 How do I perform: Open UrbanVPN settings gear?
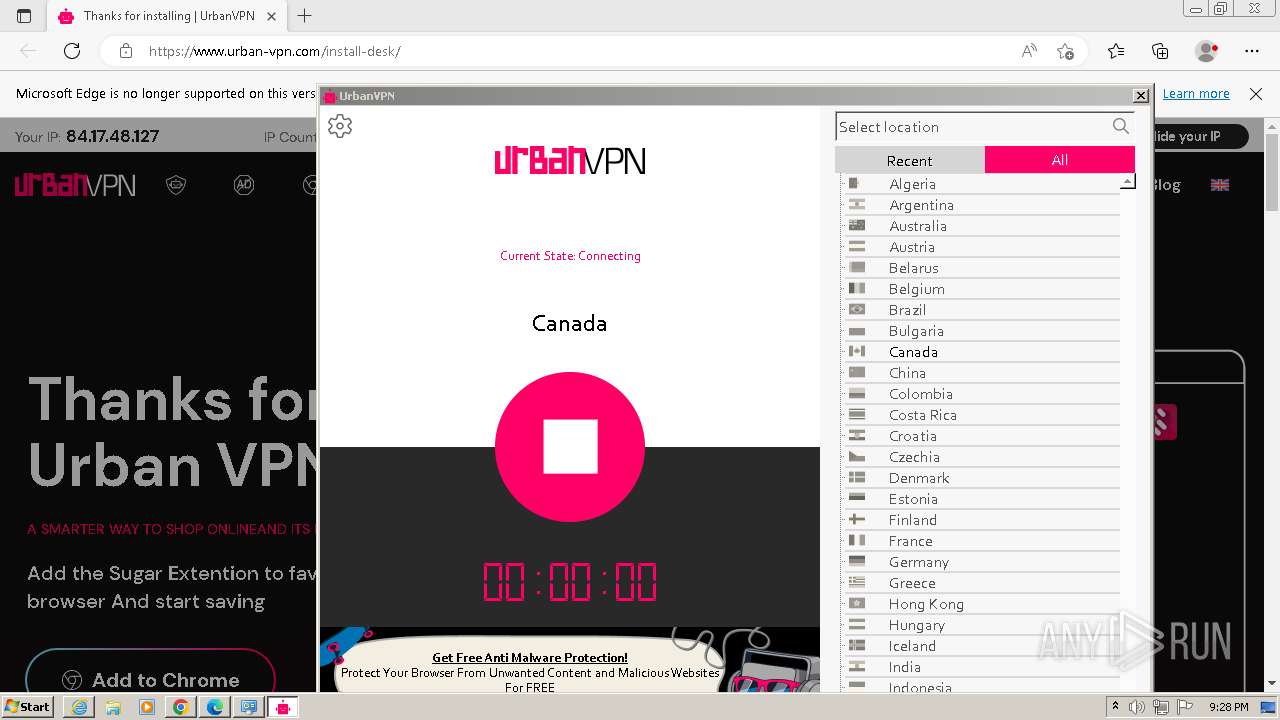pos(340,126)
